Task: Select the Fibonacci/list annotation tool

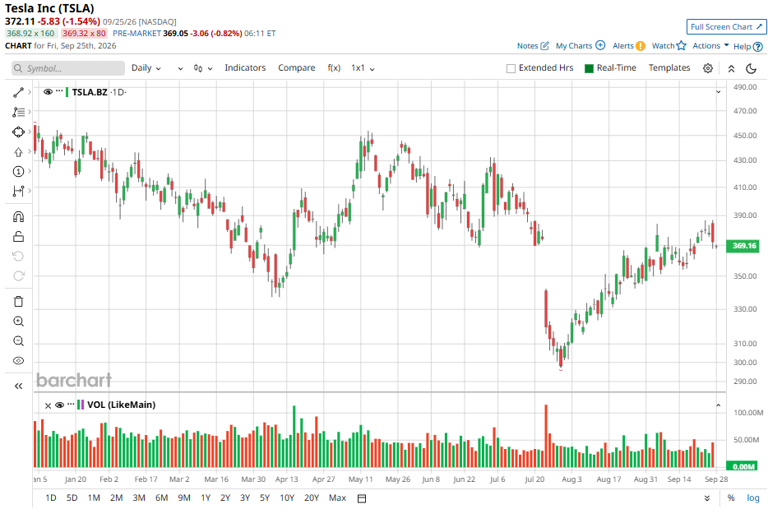Action: [x=18, y=112]
